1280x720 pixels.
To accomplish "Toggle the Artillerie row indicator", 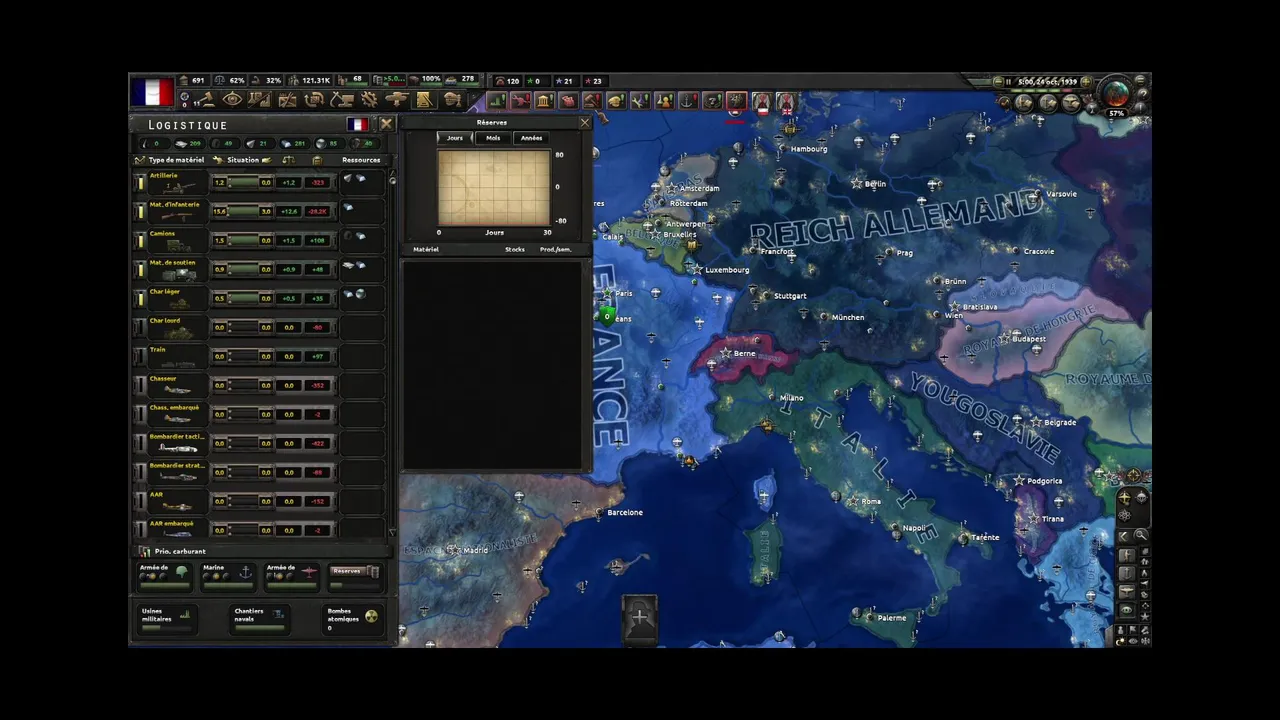I will pos(141,183).
